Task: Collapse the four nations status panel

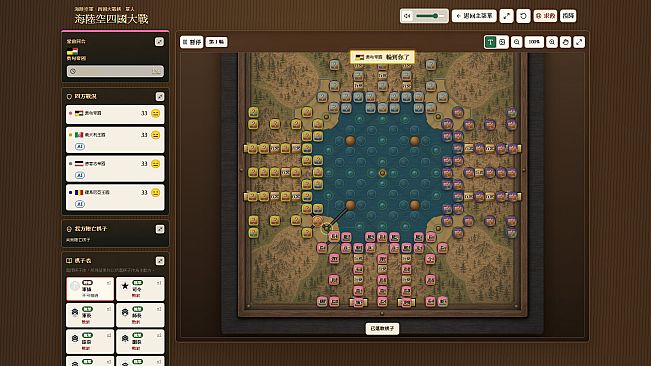Action: pos(160,96)
